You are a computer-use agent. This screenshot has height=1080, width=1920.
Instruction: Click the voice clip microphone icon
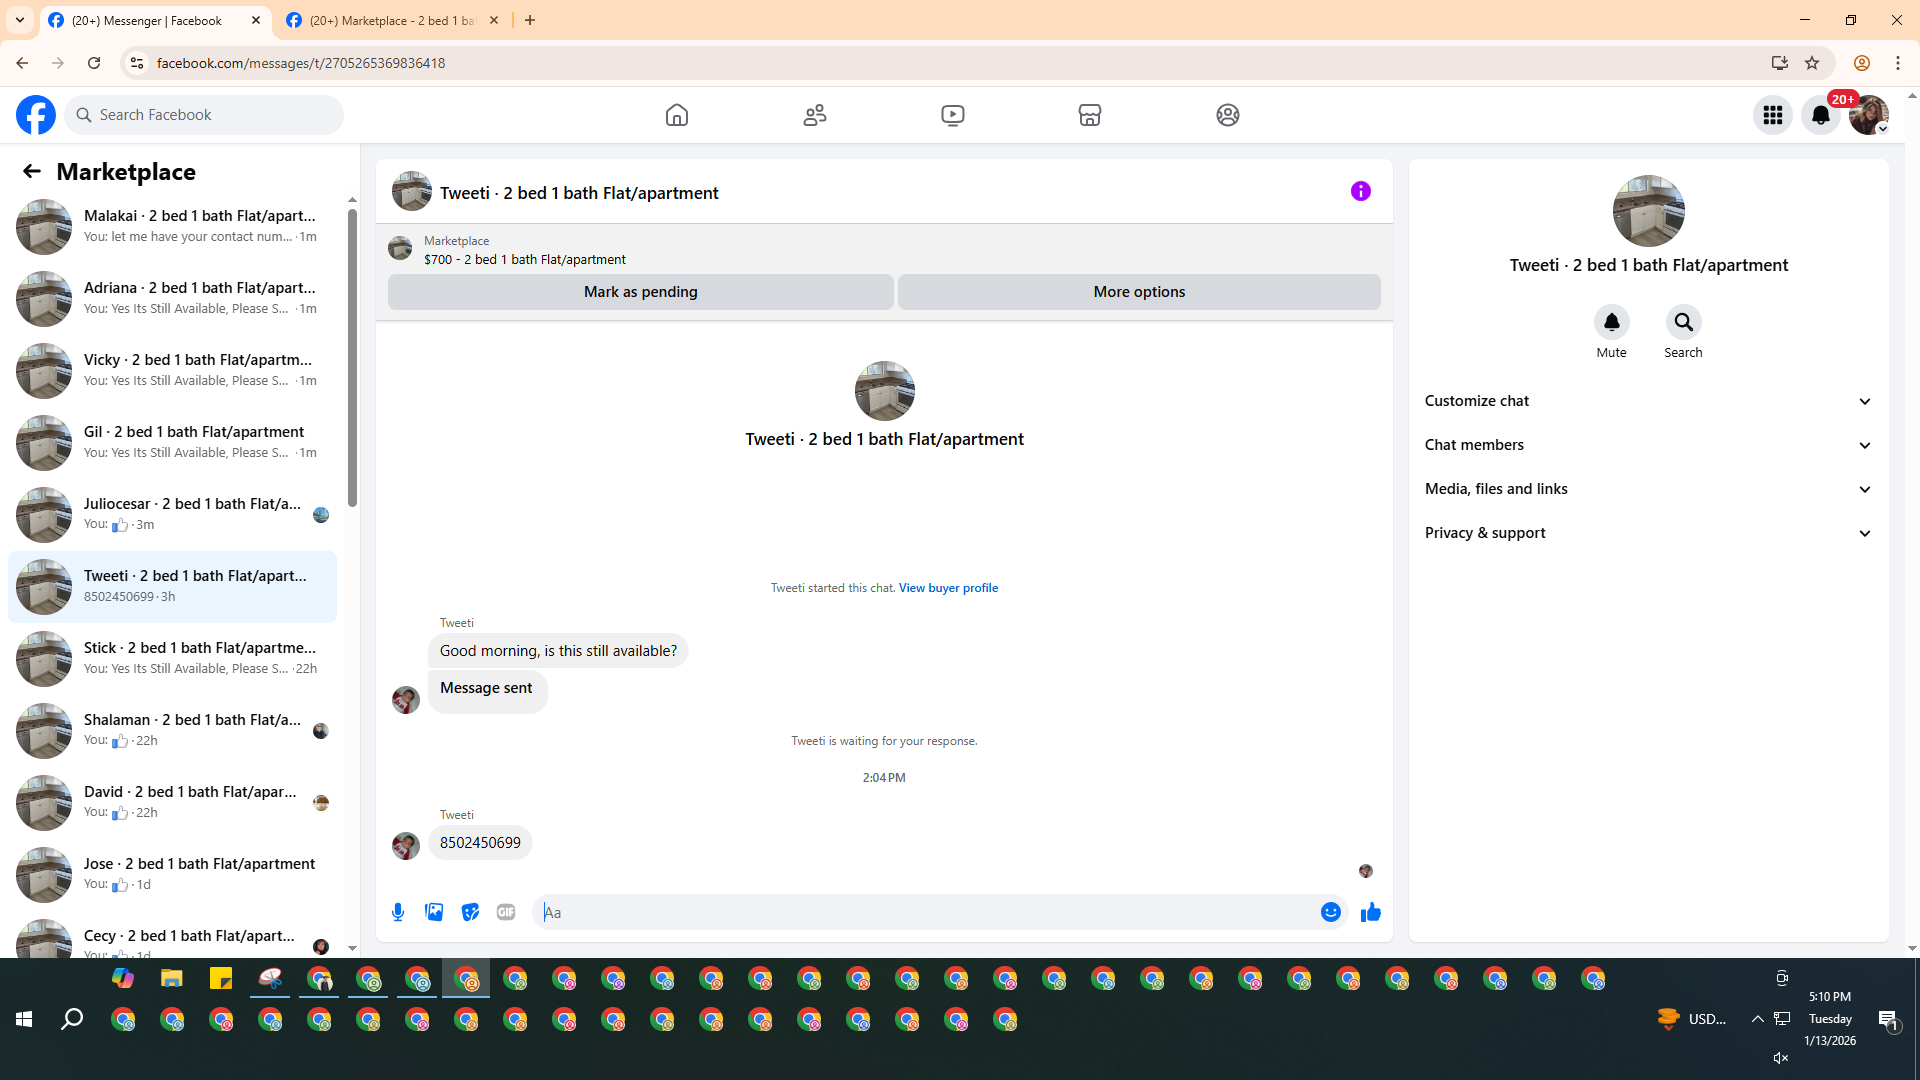click(x=398, y=912)
